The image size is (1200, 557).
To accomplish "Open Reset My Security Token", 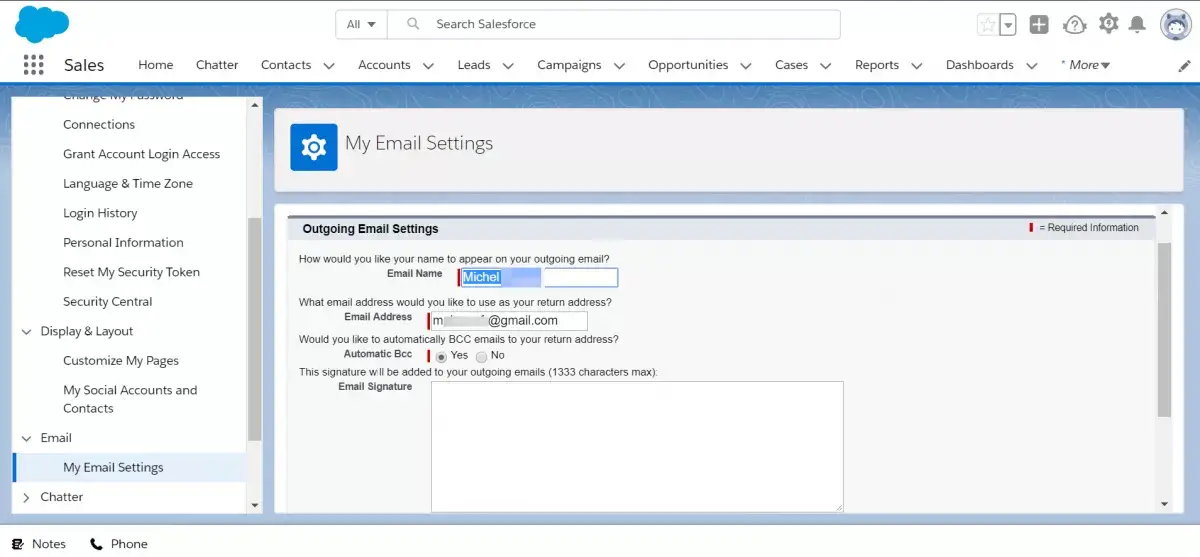I will 131,272.
